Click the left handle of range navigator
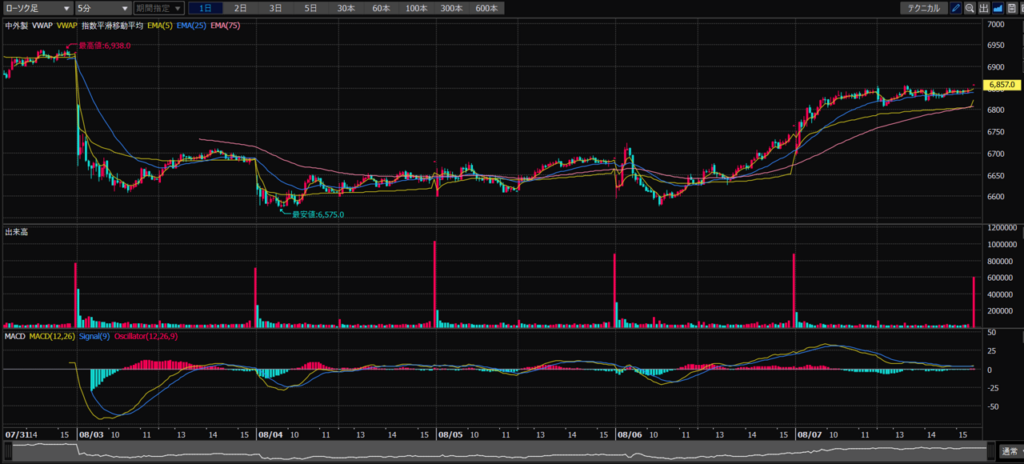Image resolution: width=1024 pixels, height=464 pixels. [8, 452]
